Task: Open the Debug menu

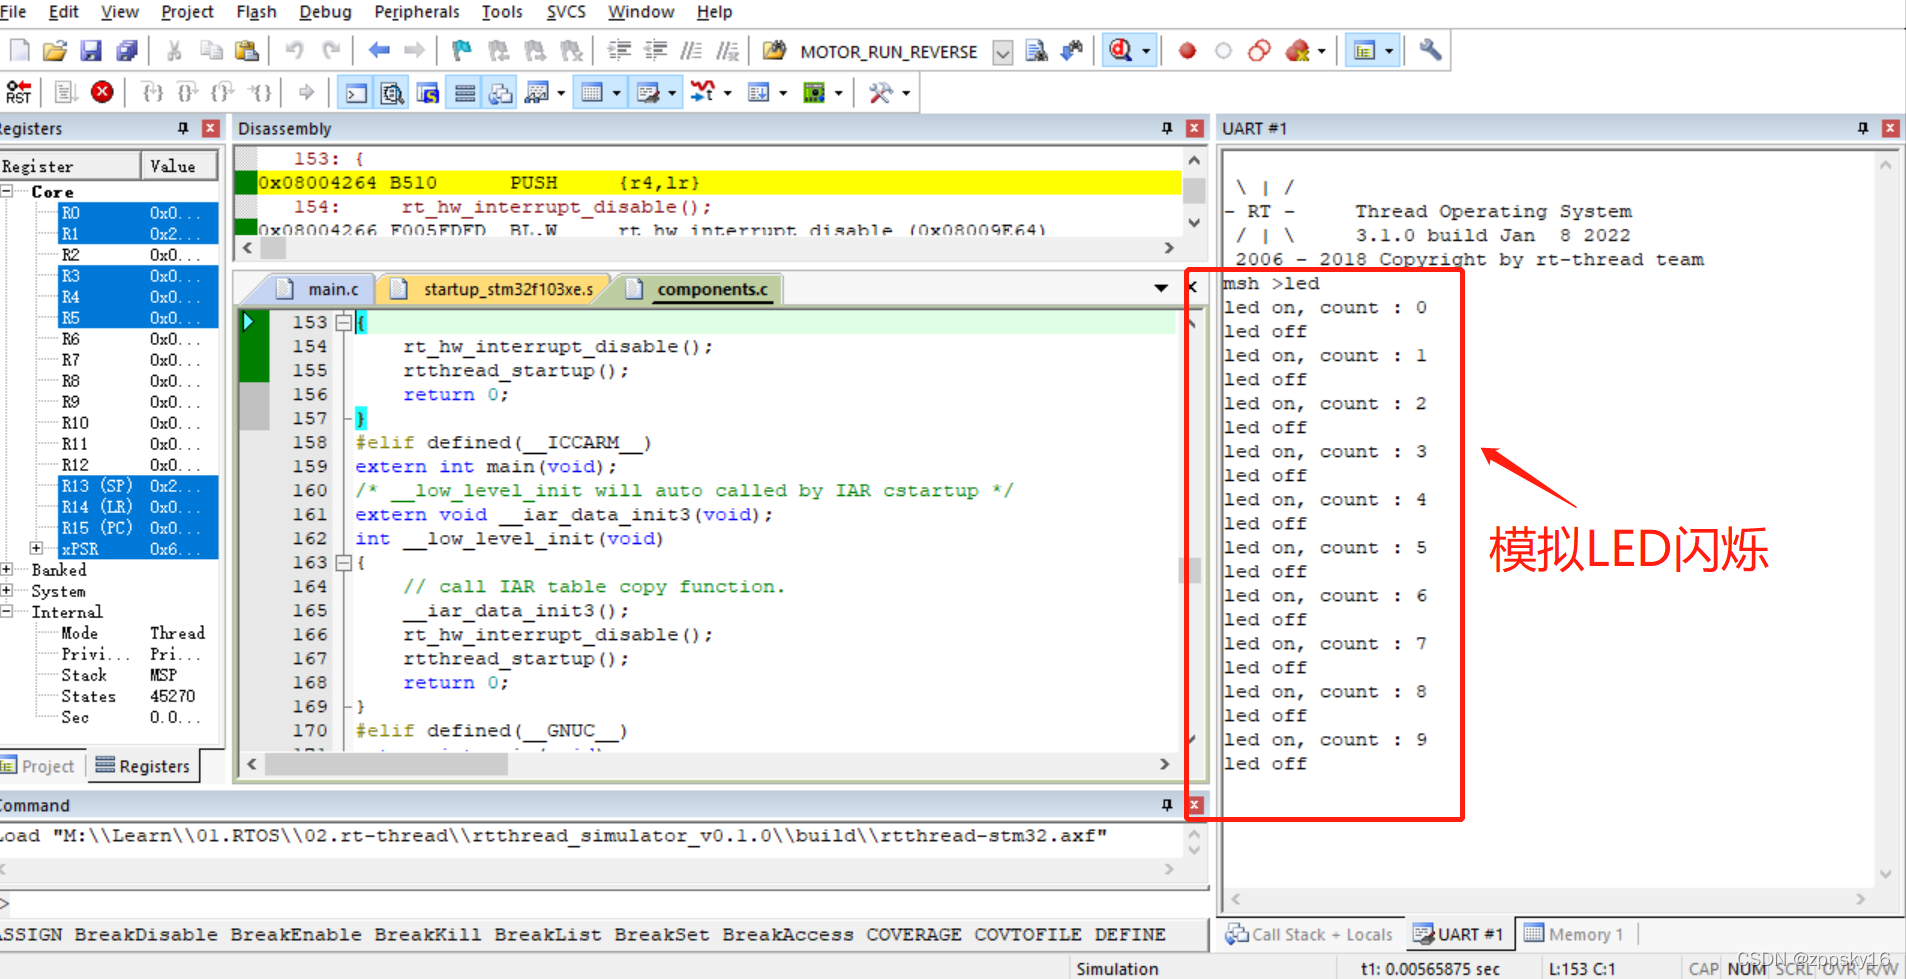Action: pos(325,12)
